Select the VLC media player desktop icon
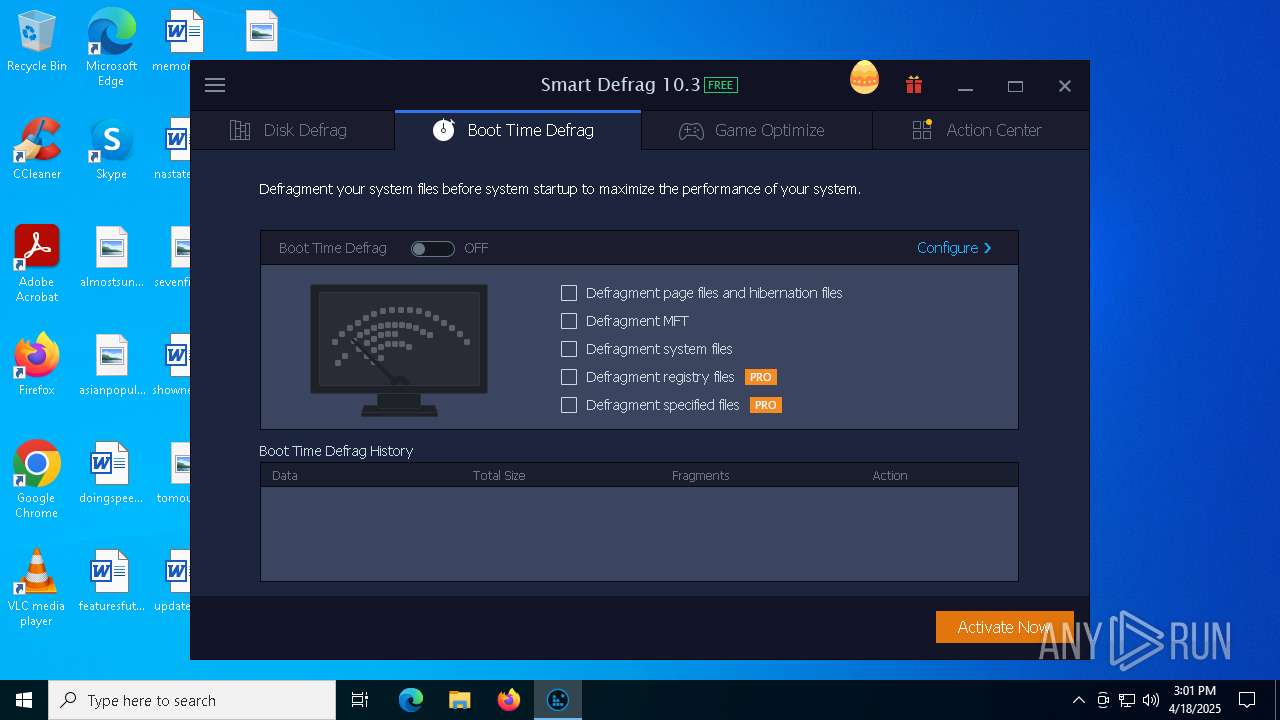Screen dimensions: 1280x720 37,587
